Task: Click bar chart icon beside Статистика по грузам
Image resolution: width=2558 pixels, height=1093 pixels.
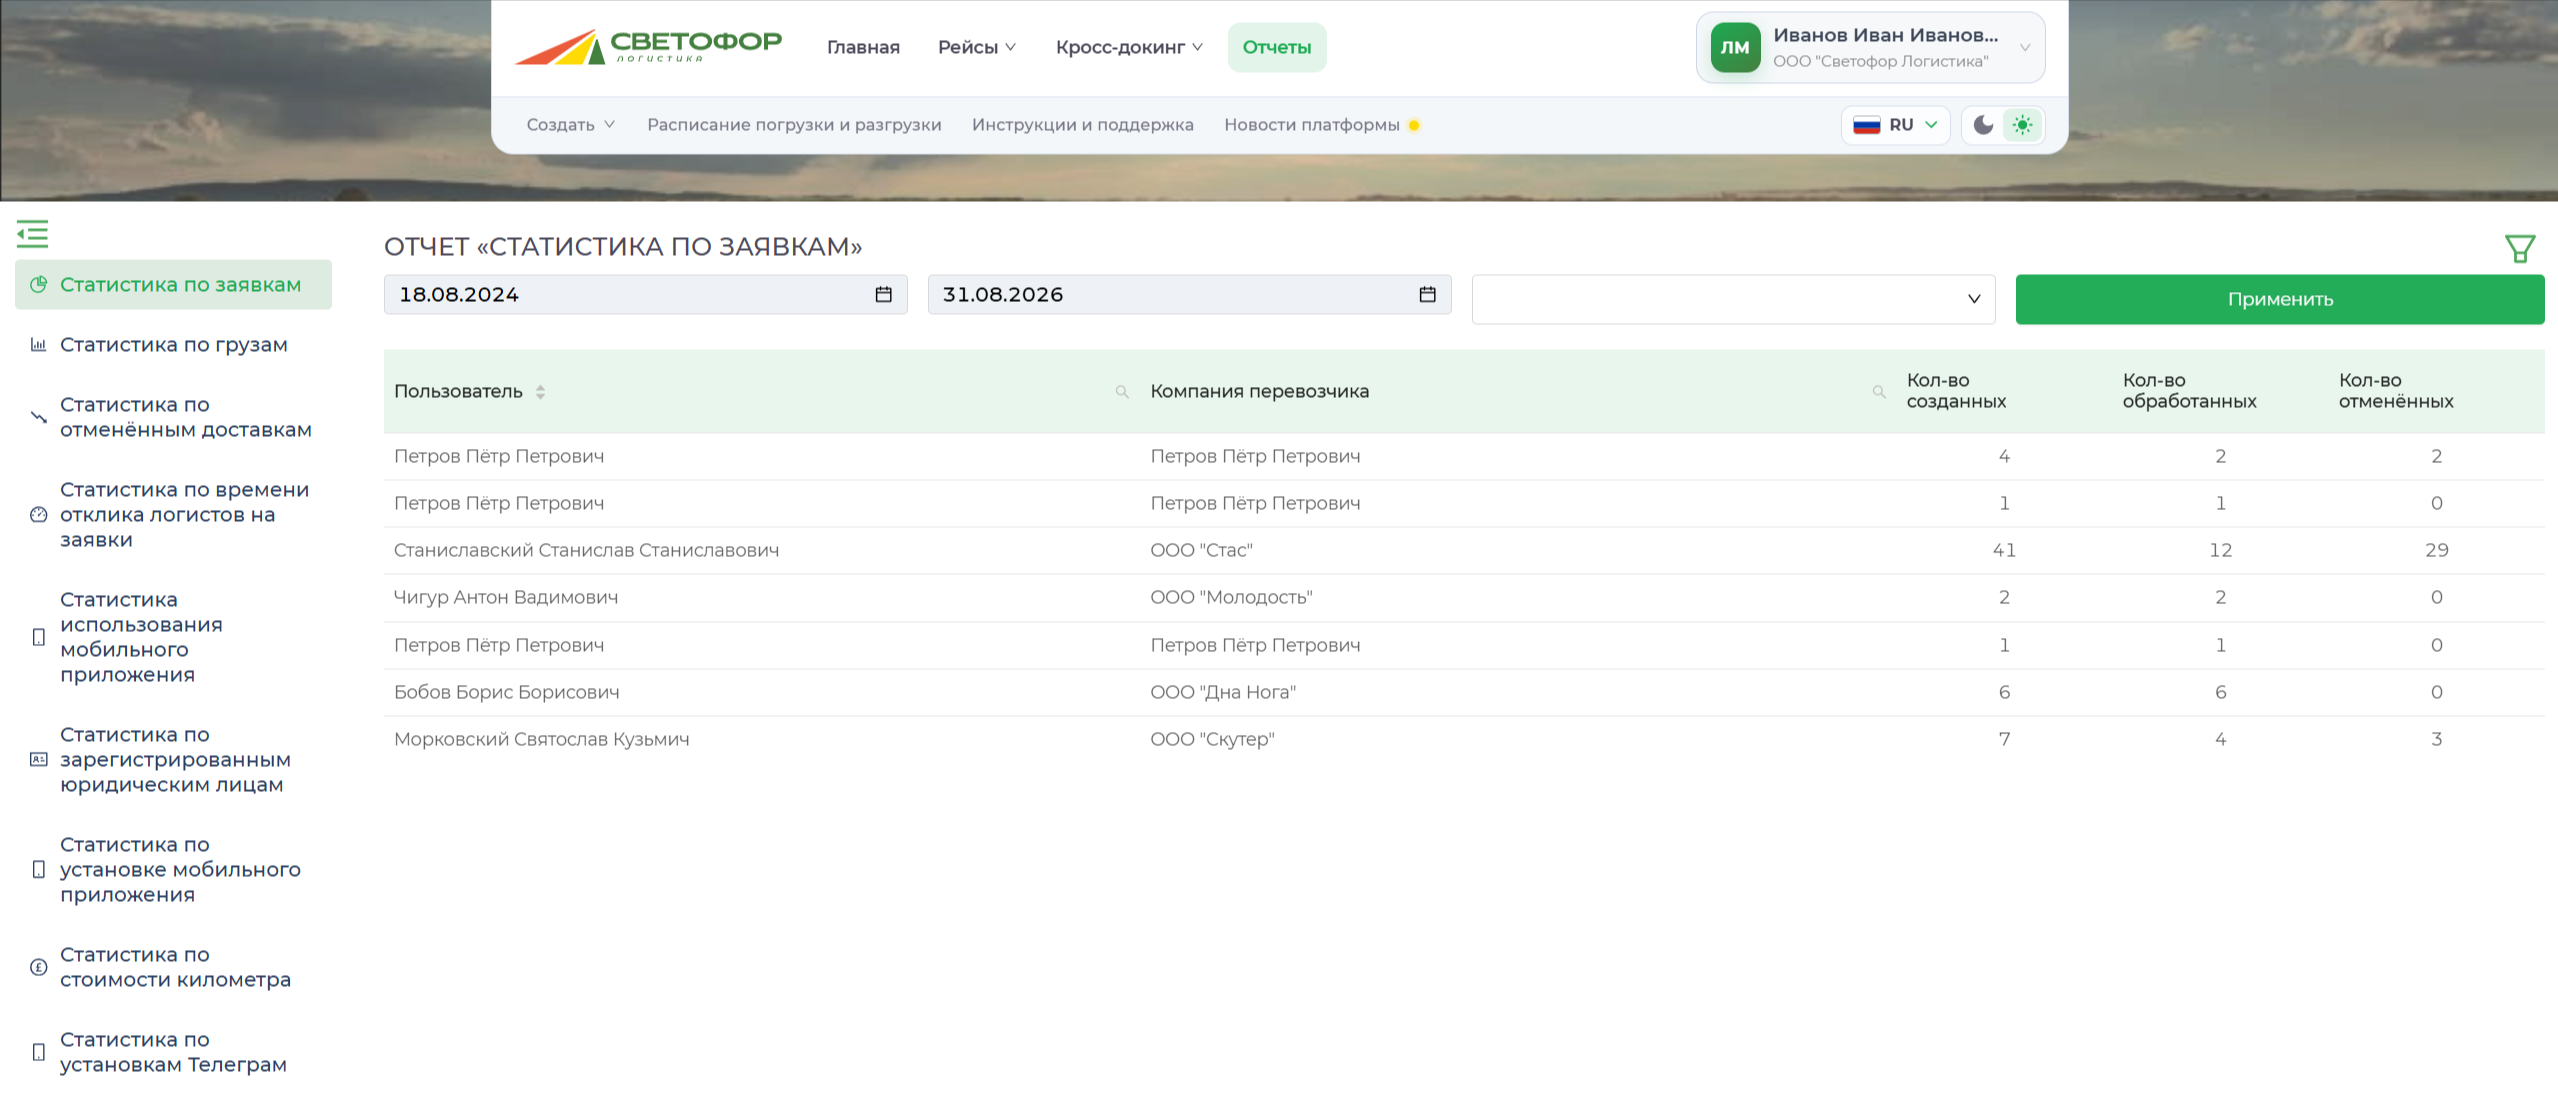Action: pos(39,345)
